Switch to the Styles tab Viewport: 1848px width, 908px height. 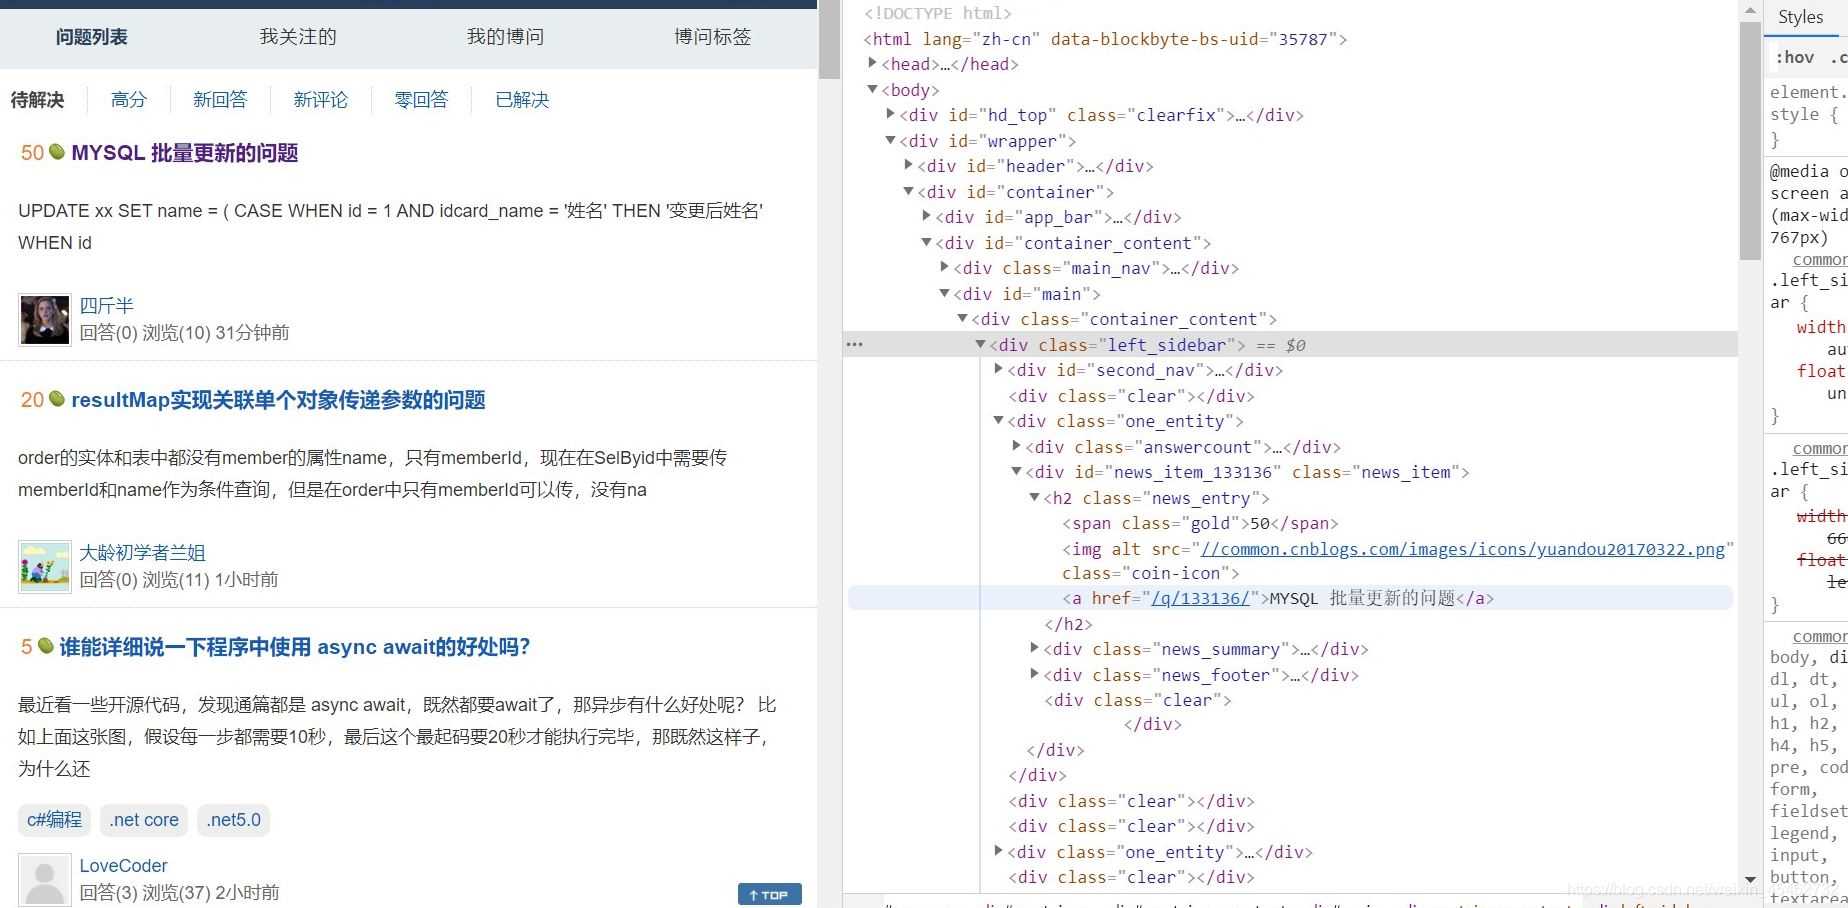[x=1800, y=16]
